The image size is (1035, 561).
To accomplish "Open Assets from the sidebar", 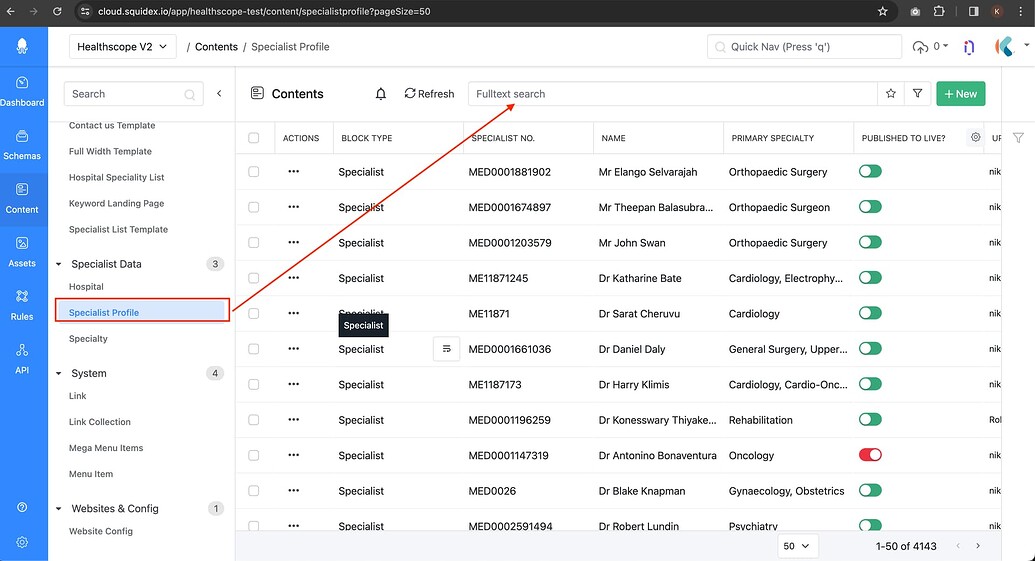I will click(22, 253).
